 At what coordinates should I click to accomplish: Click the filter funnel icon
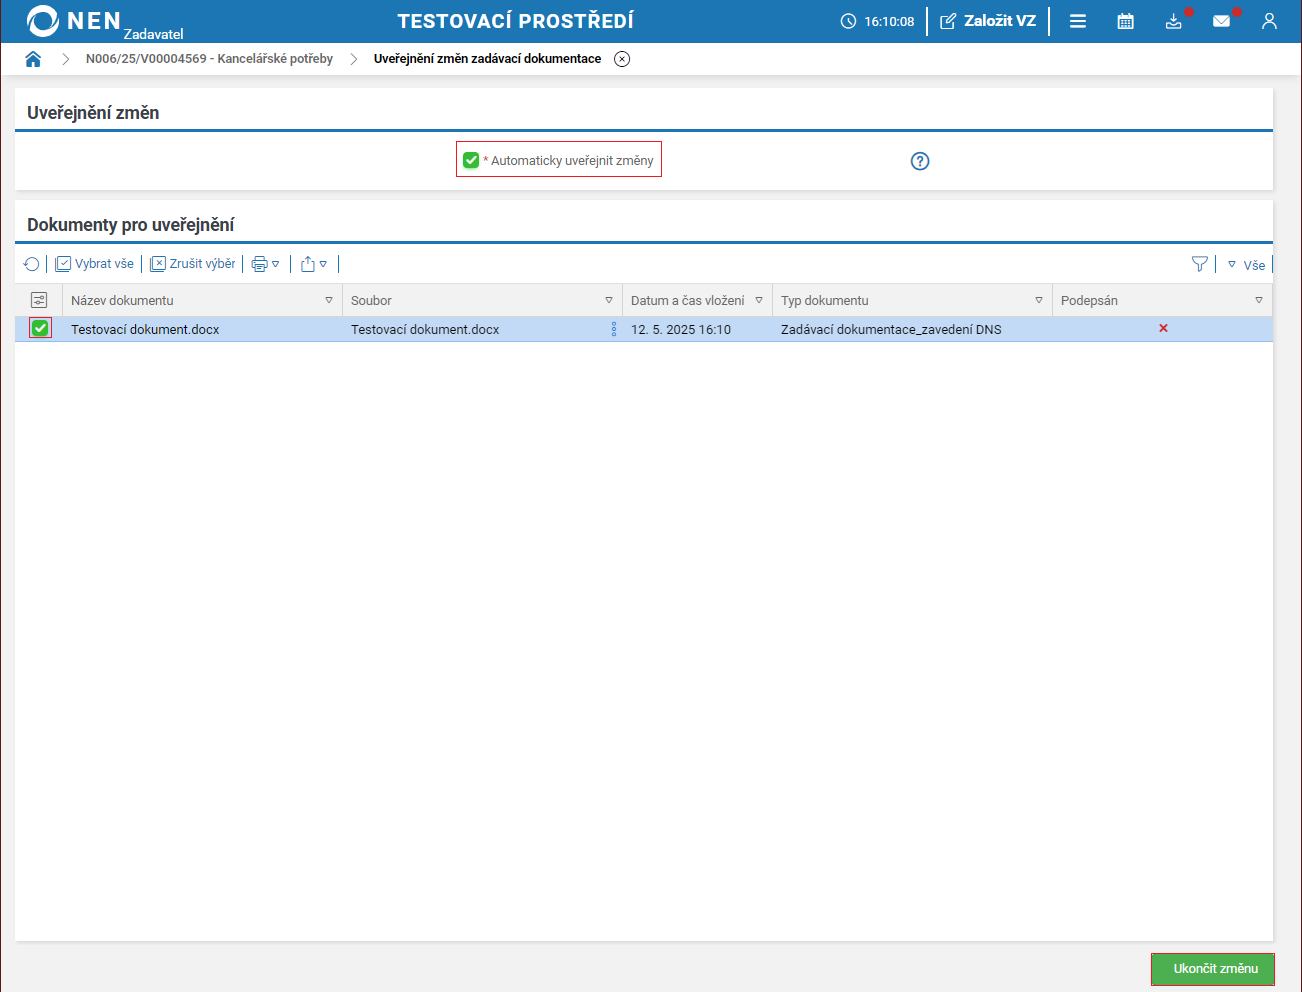coord(1200,264)
